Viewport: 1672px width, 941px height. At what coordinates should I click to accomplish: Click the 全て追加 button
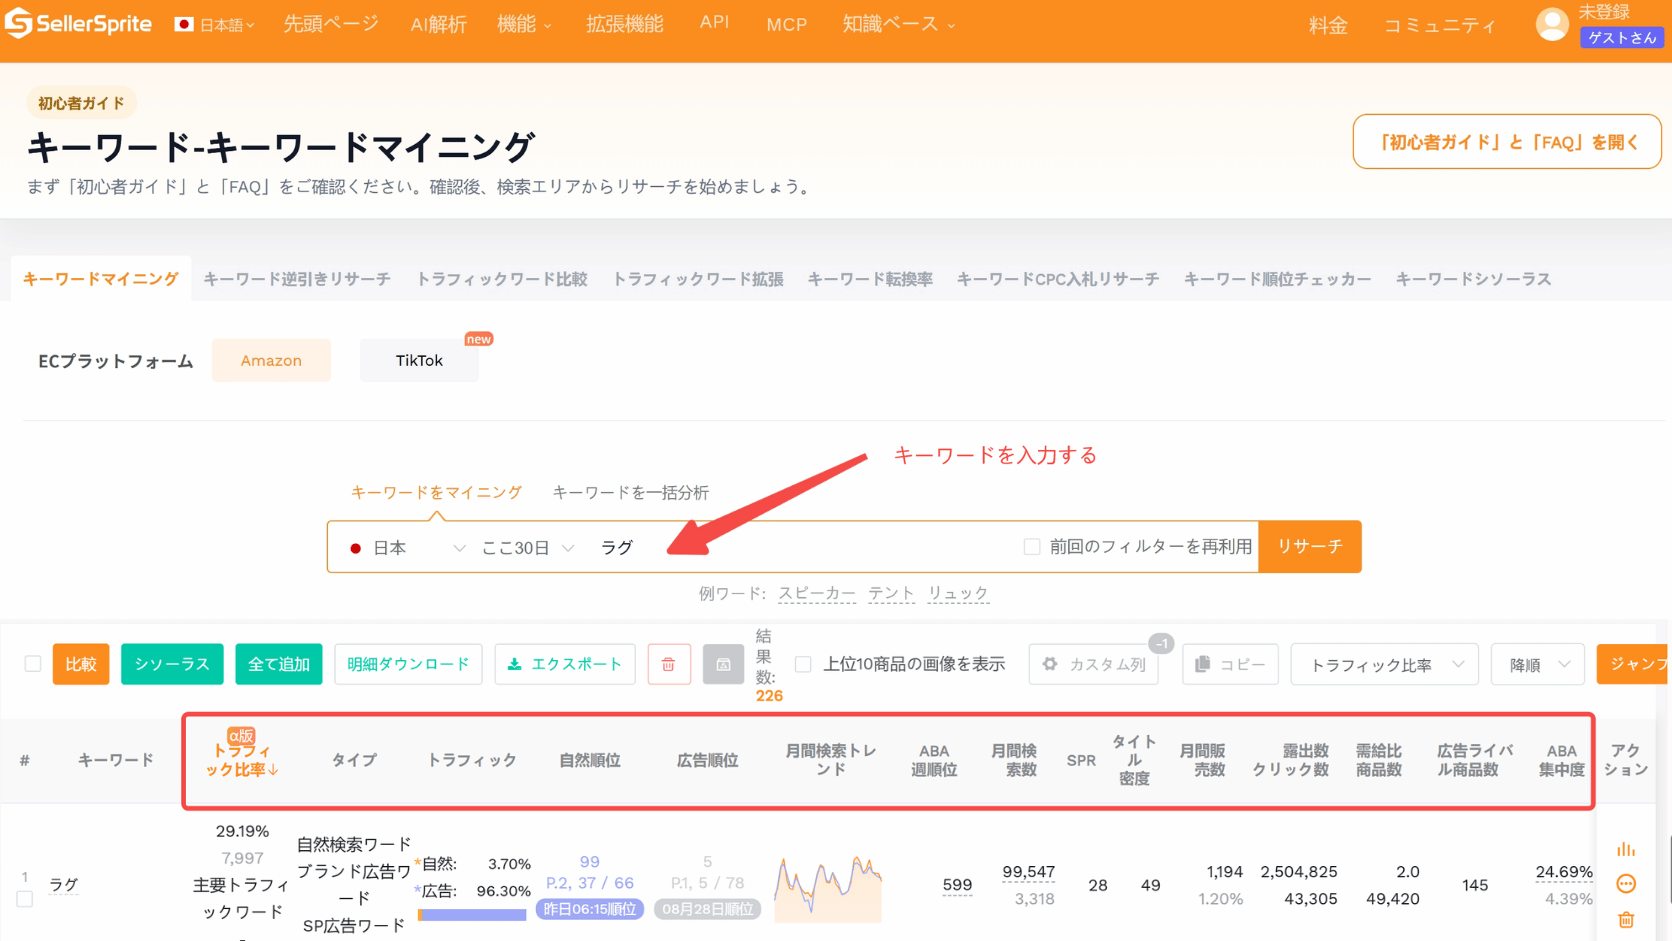pyautogui.click(x=279, y=664)
